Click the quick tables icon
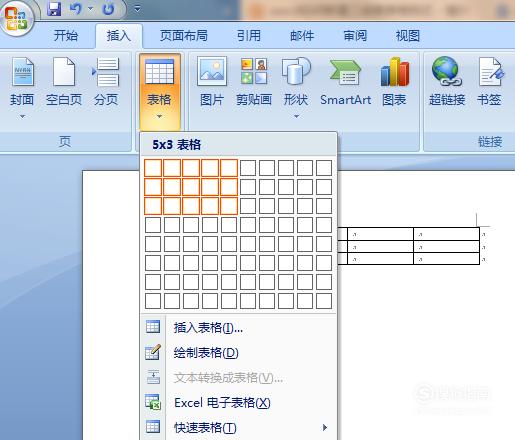 [153, 427]
